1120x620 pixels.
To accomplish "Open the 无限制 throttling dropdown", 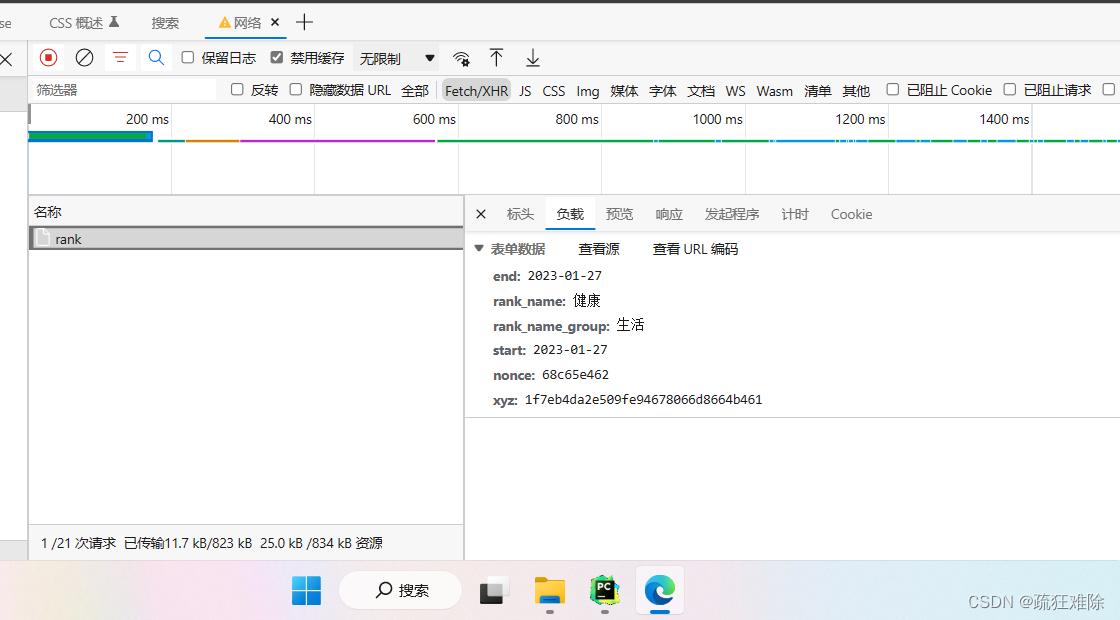I will 393,58.
